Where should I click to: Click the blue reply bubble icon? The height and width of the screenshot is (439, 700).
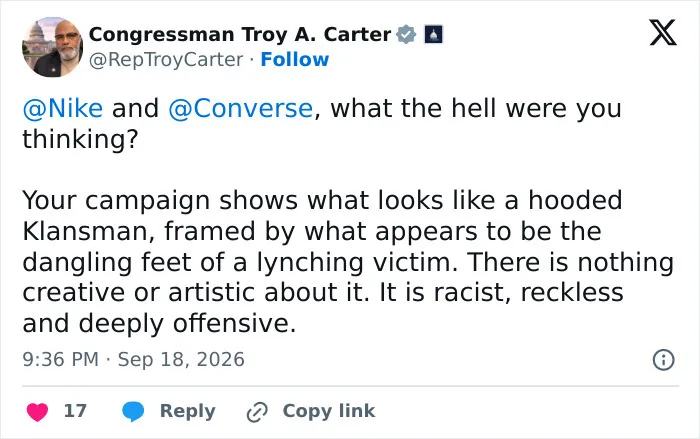tap(133, 411)
